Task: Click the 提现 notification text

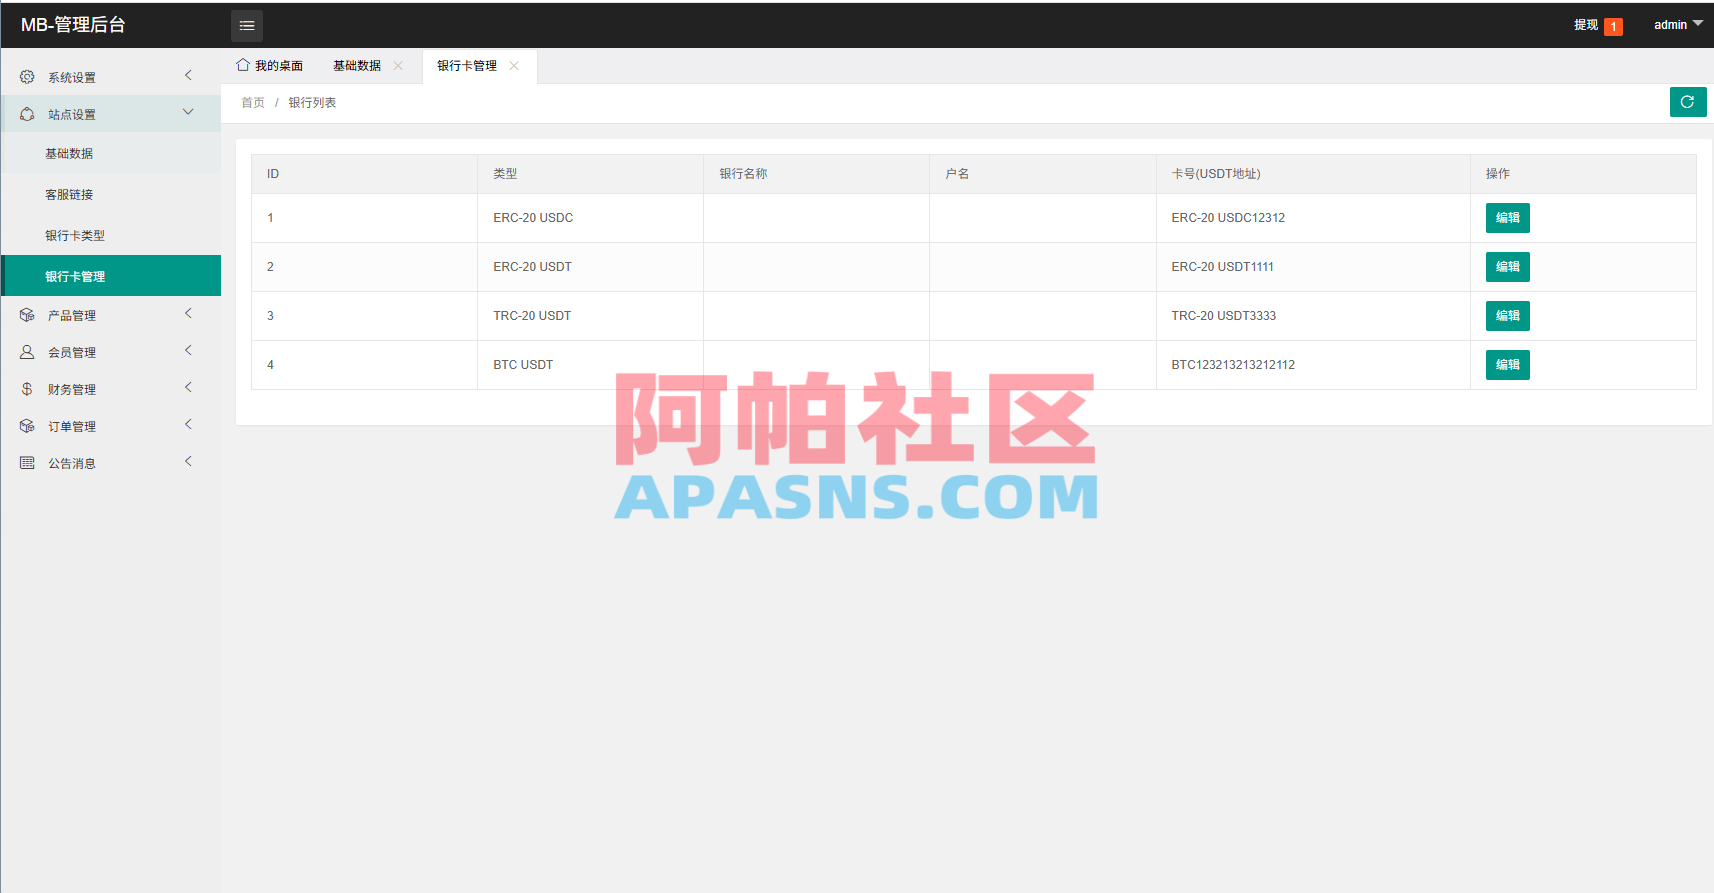Action: point(1586,25)
